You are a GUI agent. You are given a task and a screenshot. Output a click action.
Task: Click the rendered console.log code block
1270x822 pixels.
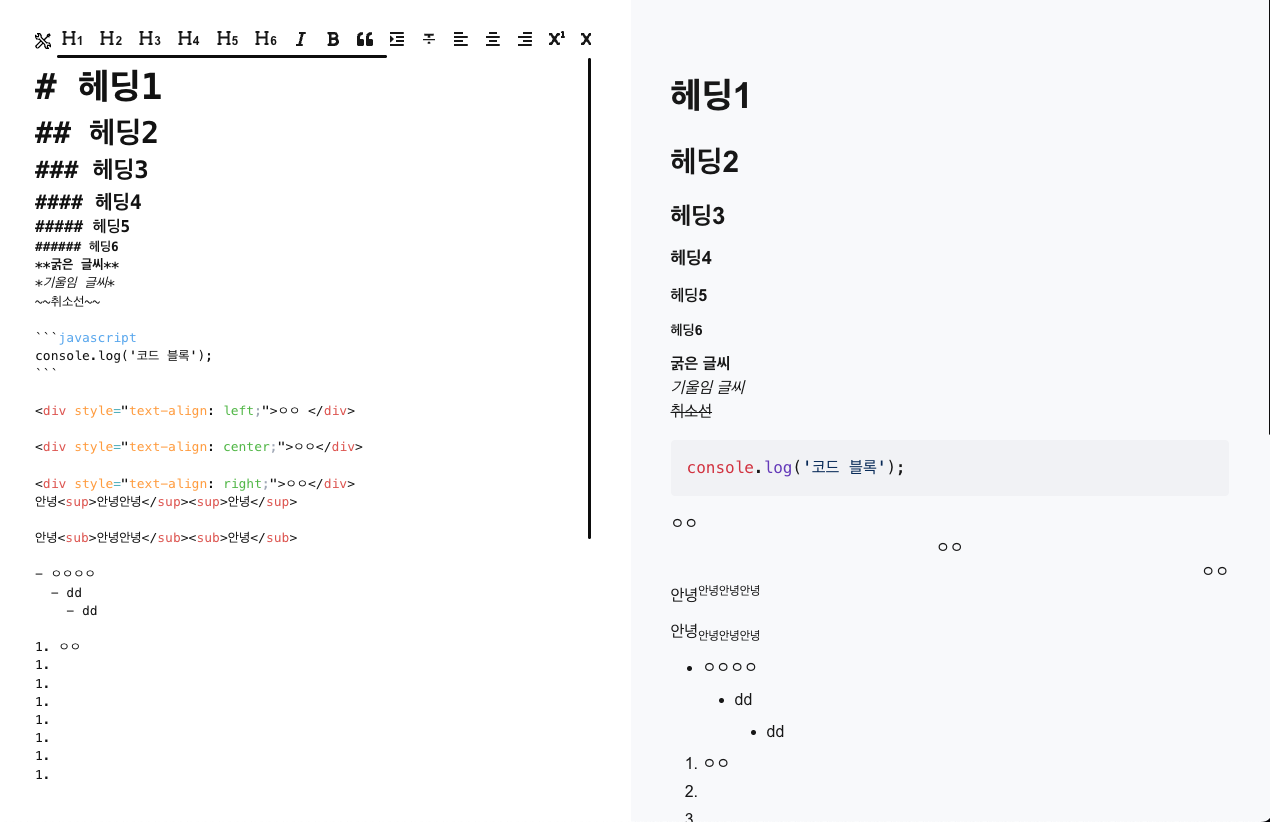[x=949, y=468]
